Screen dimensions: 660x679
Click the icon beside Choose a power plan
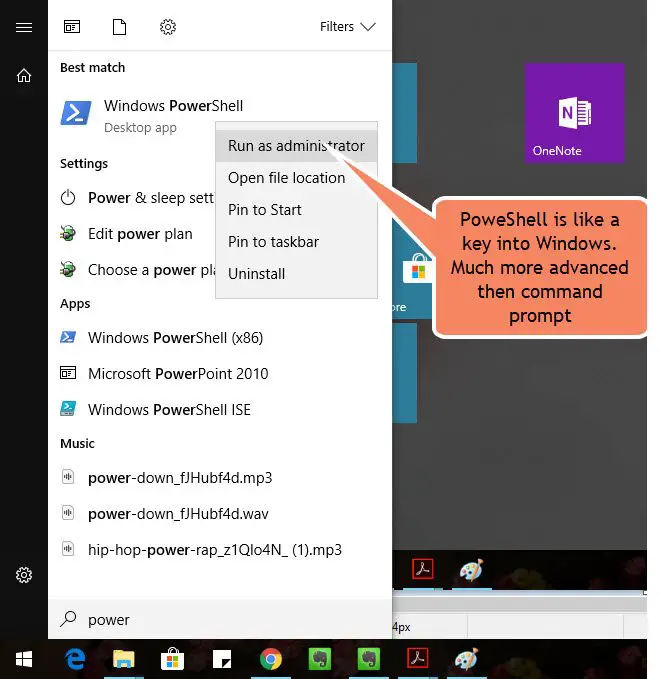pyautogui.click(x=68, y=270)
